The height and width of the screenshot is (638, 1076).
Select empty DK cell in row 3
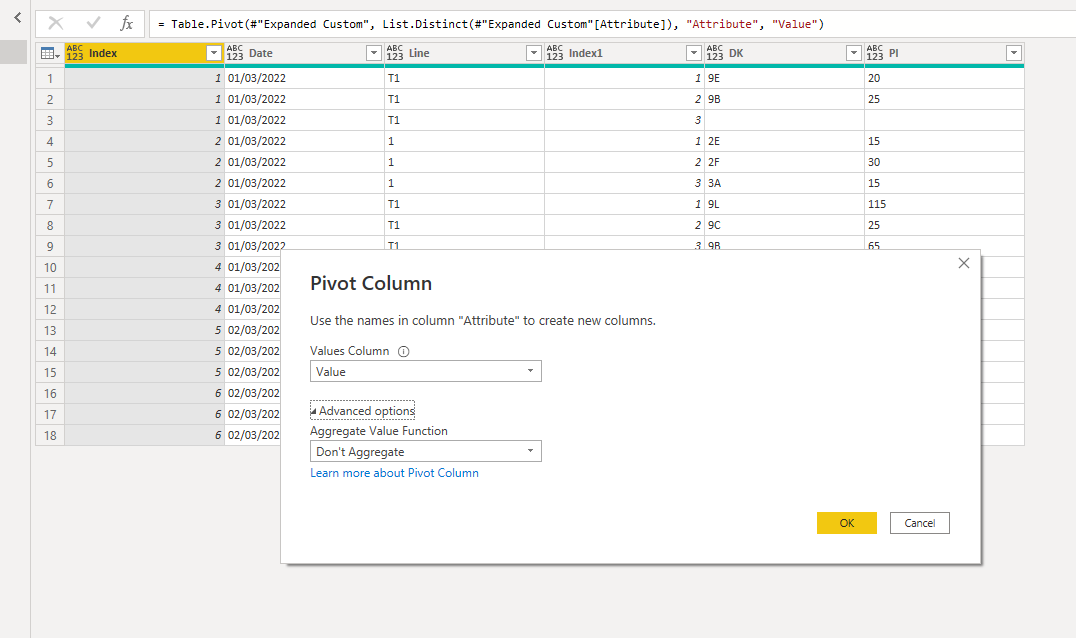point(784,120)
